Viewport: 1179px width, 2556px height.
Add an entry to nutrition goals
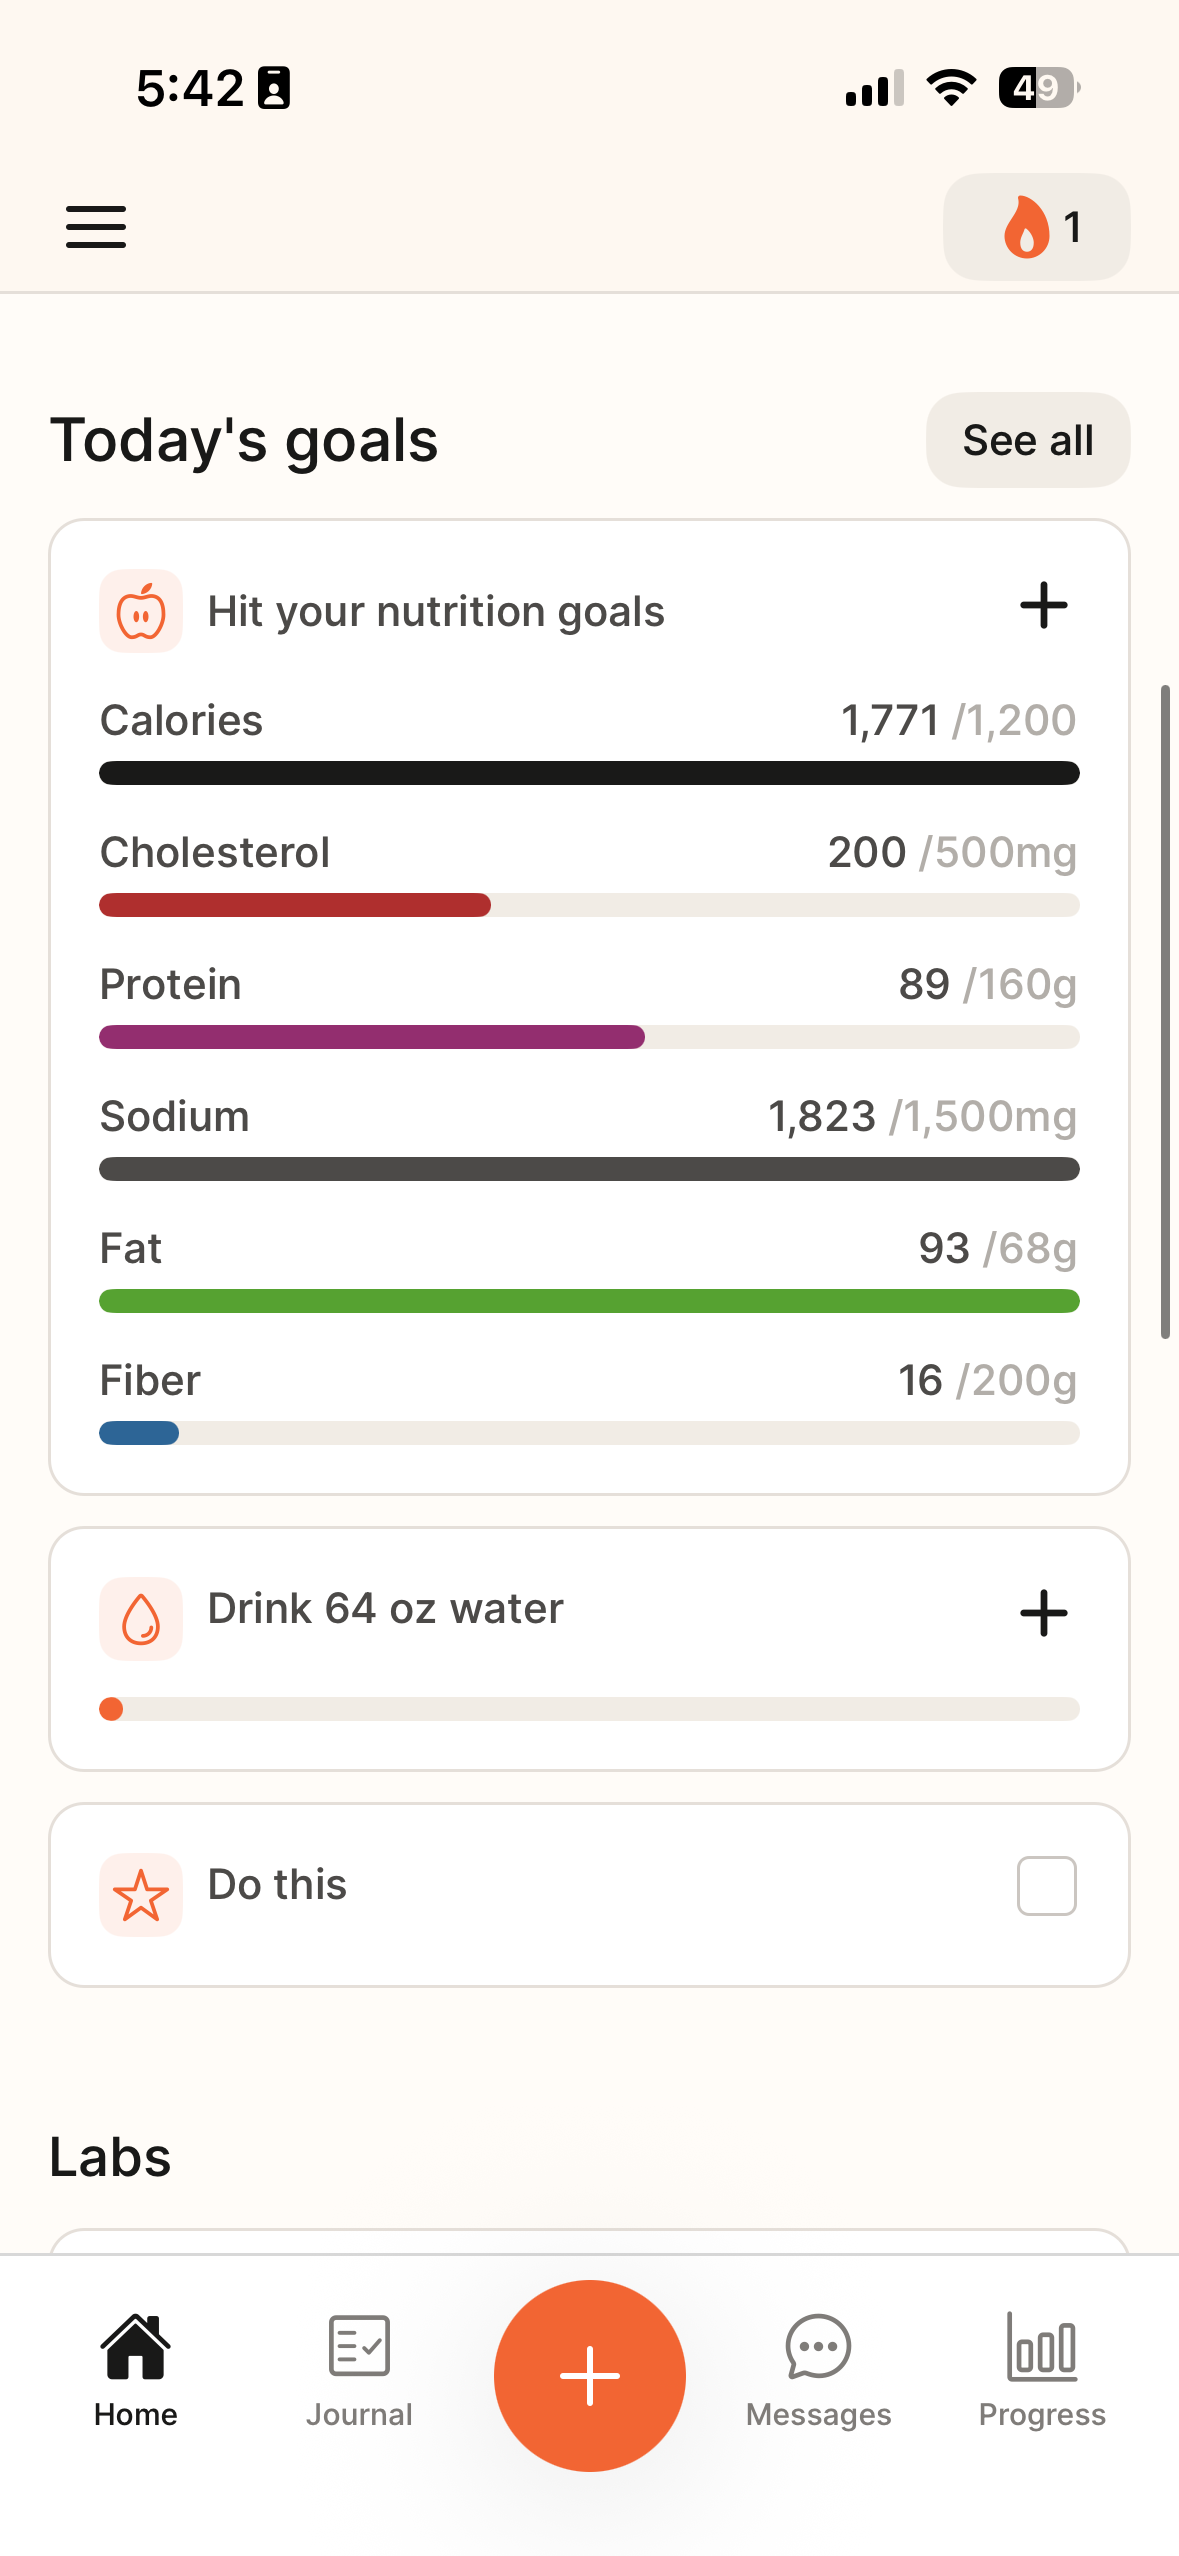[1043, 606]
